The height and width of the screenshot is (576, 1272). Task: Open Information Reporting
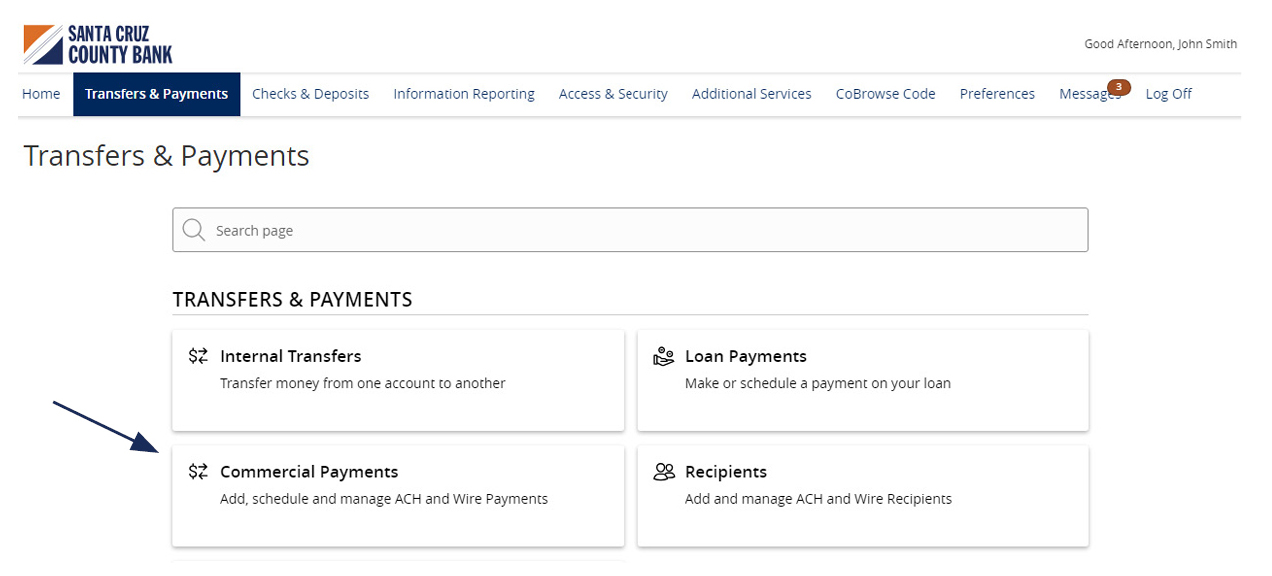tap(463, 93)
